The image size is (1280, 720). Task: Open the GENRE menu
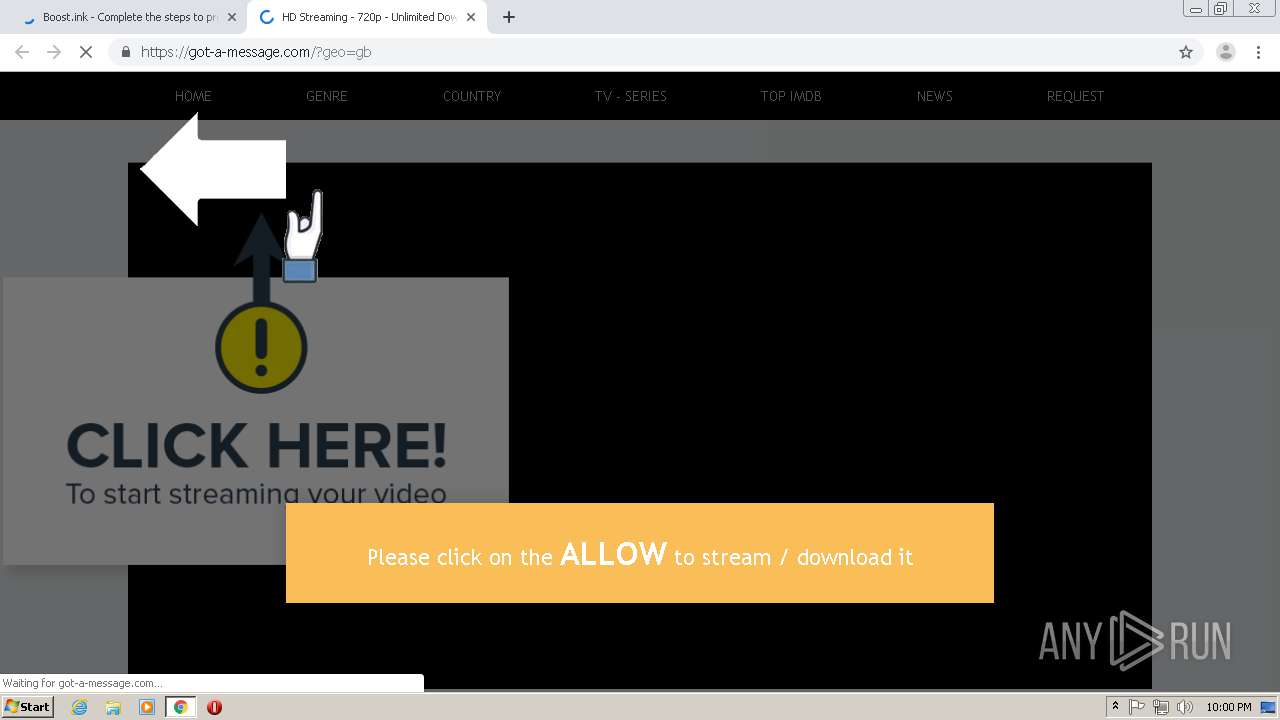(327, 96)
